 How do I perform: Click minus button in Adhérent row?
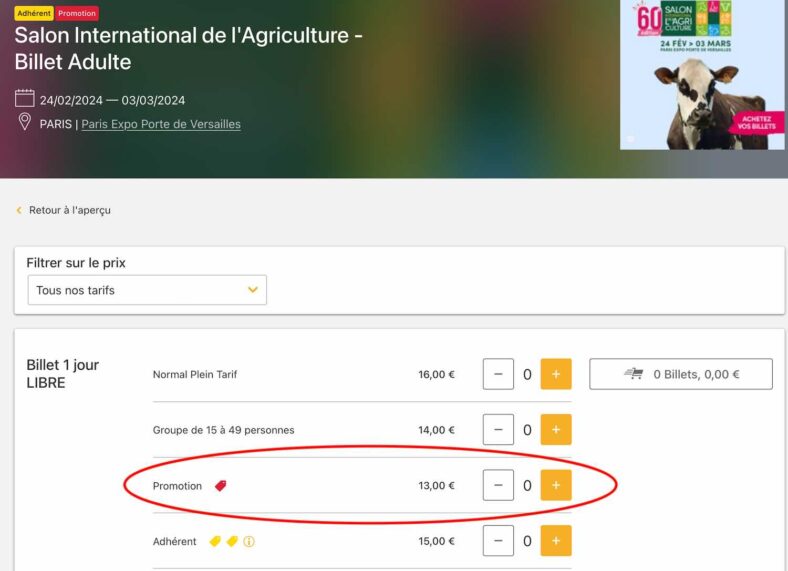(498, 541)
